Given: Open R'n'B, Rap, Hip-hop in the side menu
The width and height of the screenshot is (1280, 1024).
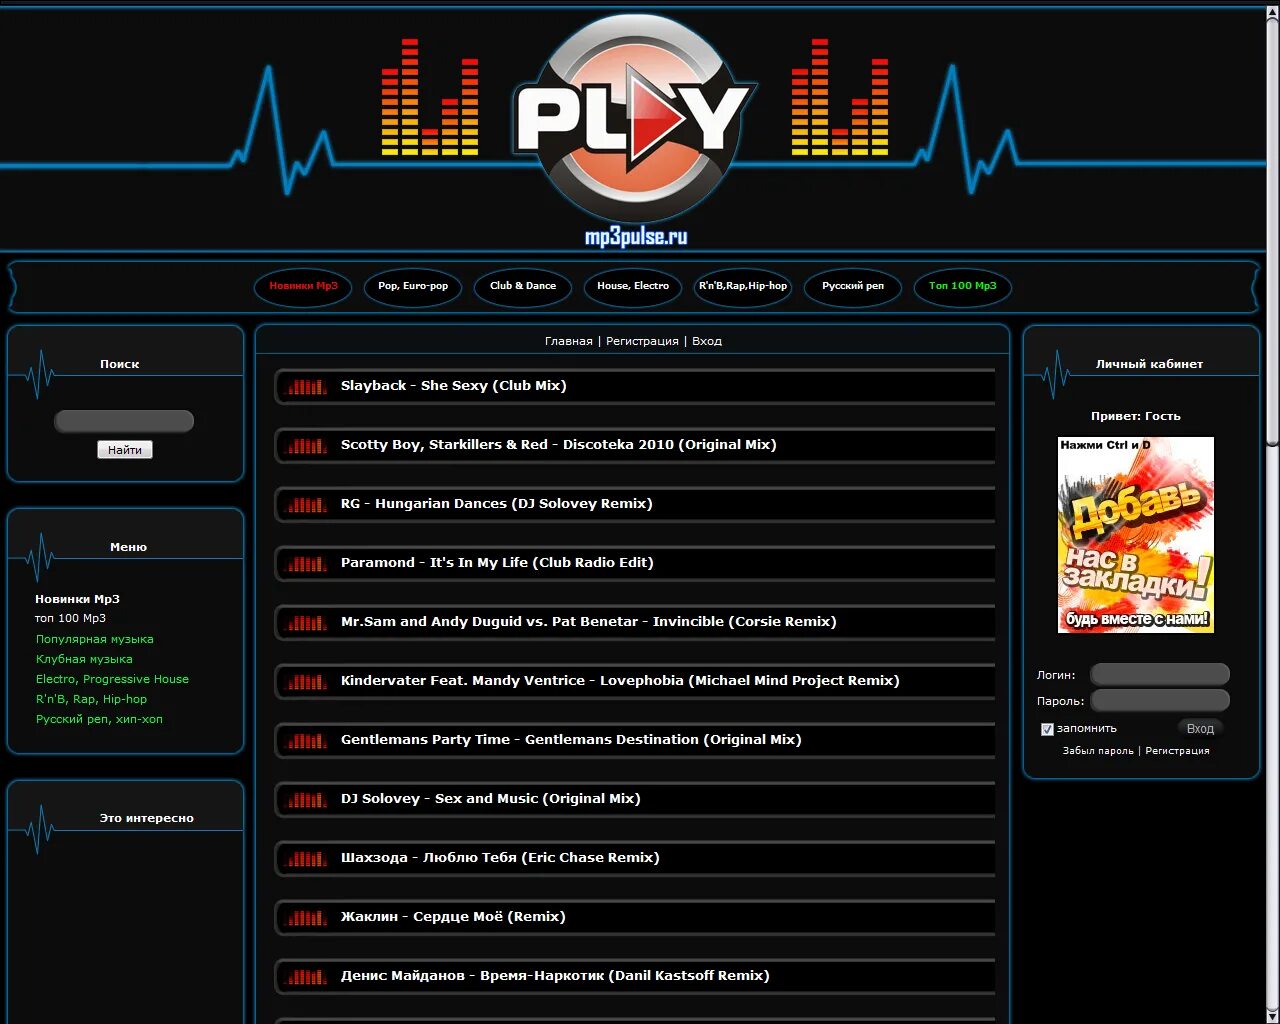Looking at the screenshot, I should tap(91, 699).
